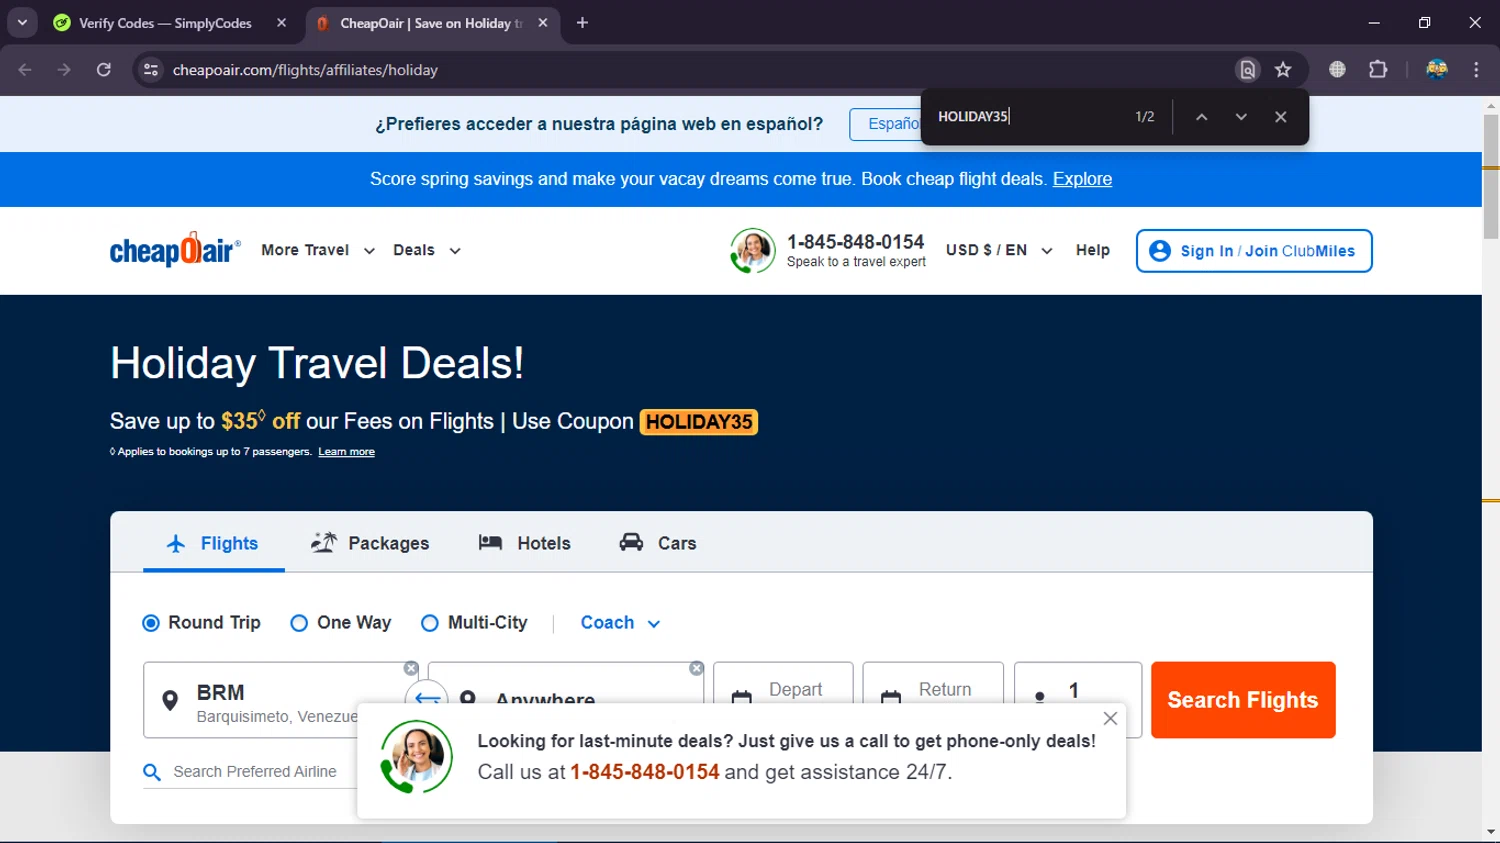The image size is (1500, 843).
Task: Open the tab search dropdown arrow
Action: pyautogui.click(x=22, y=22)
